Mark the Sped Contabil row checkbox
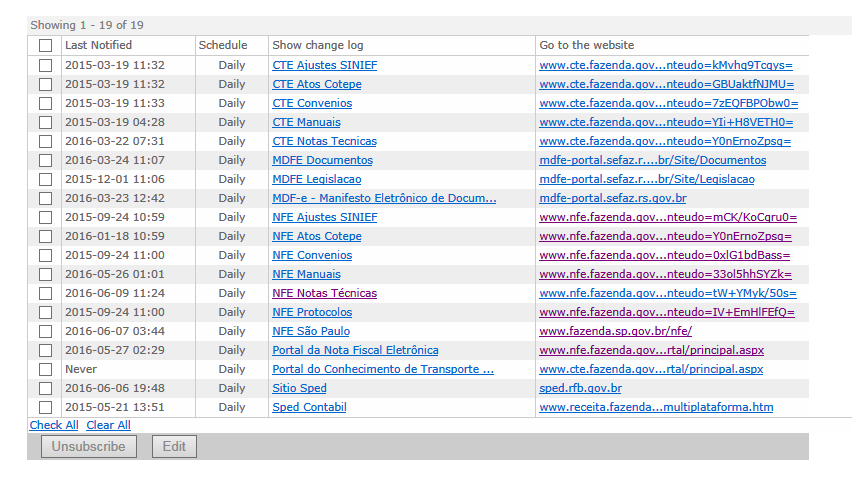 (x=45, y=407)
